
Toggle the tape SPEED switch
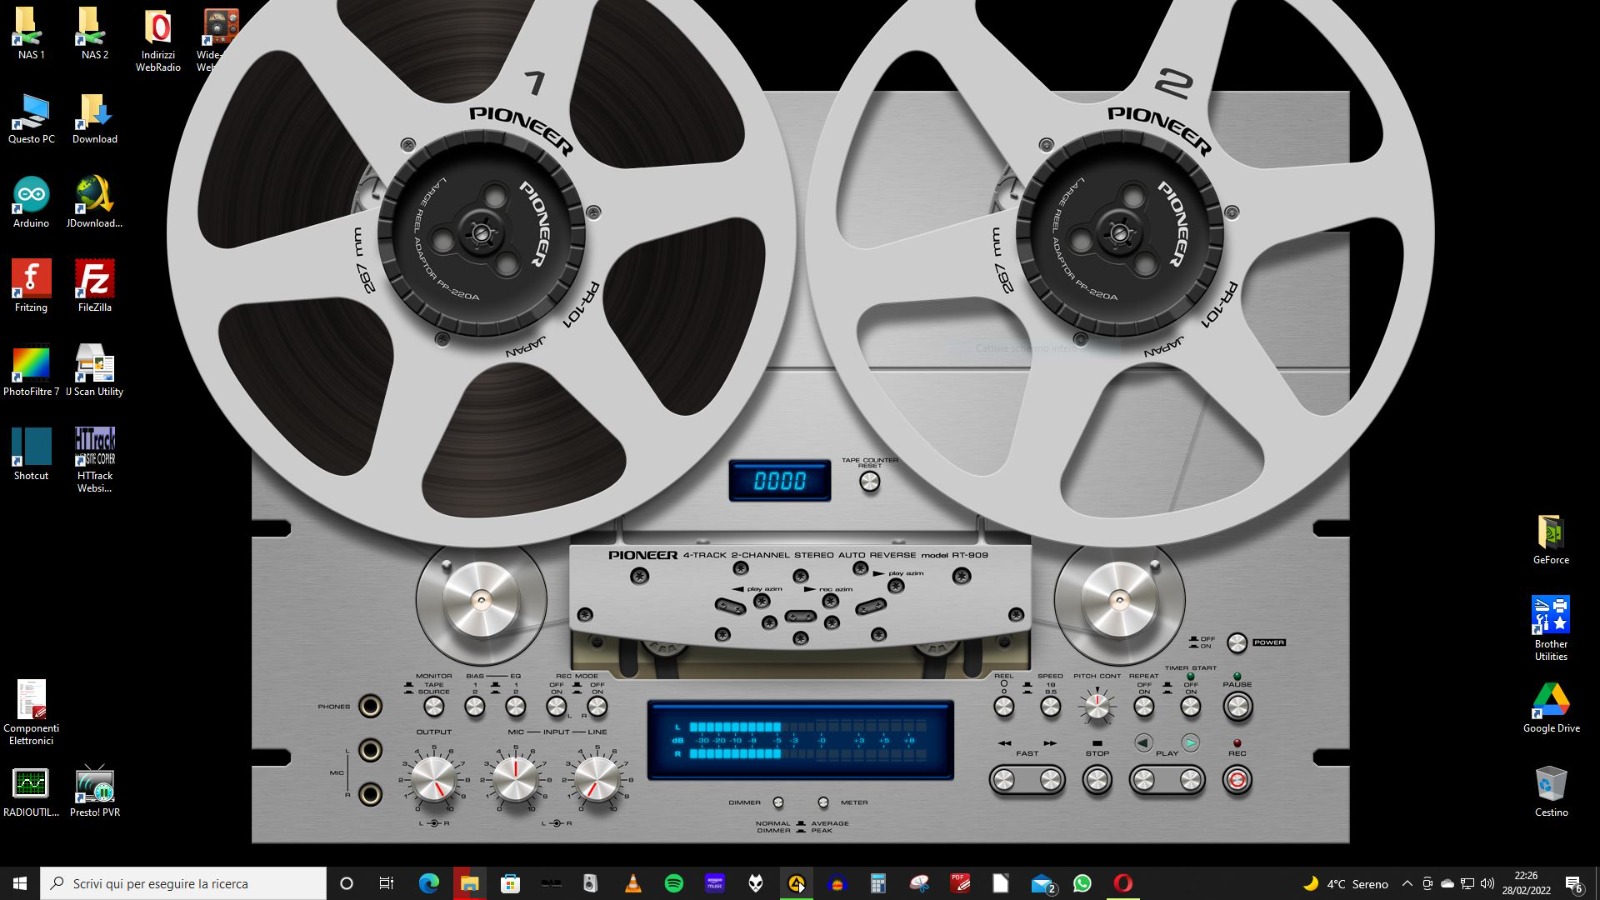(x=1050, y=707)
